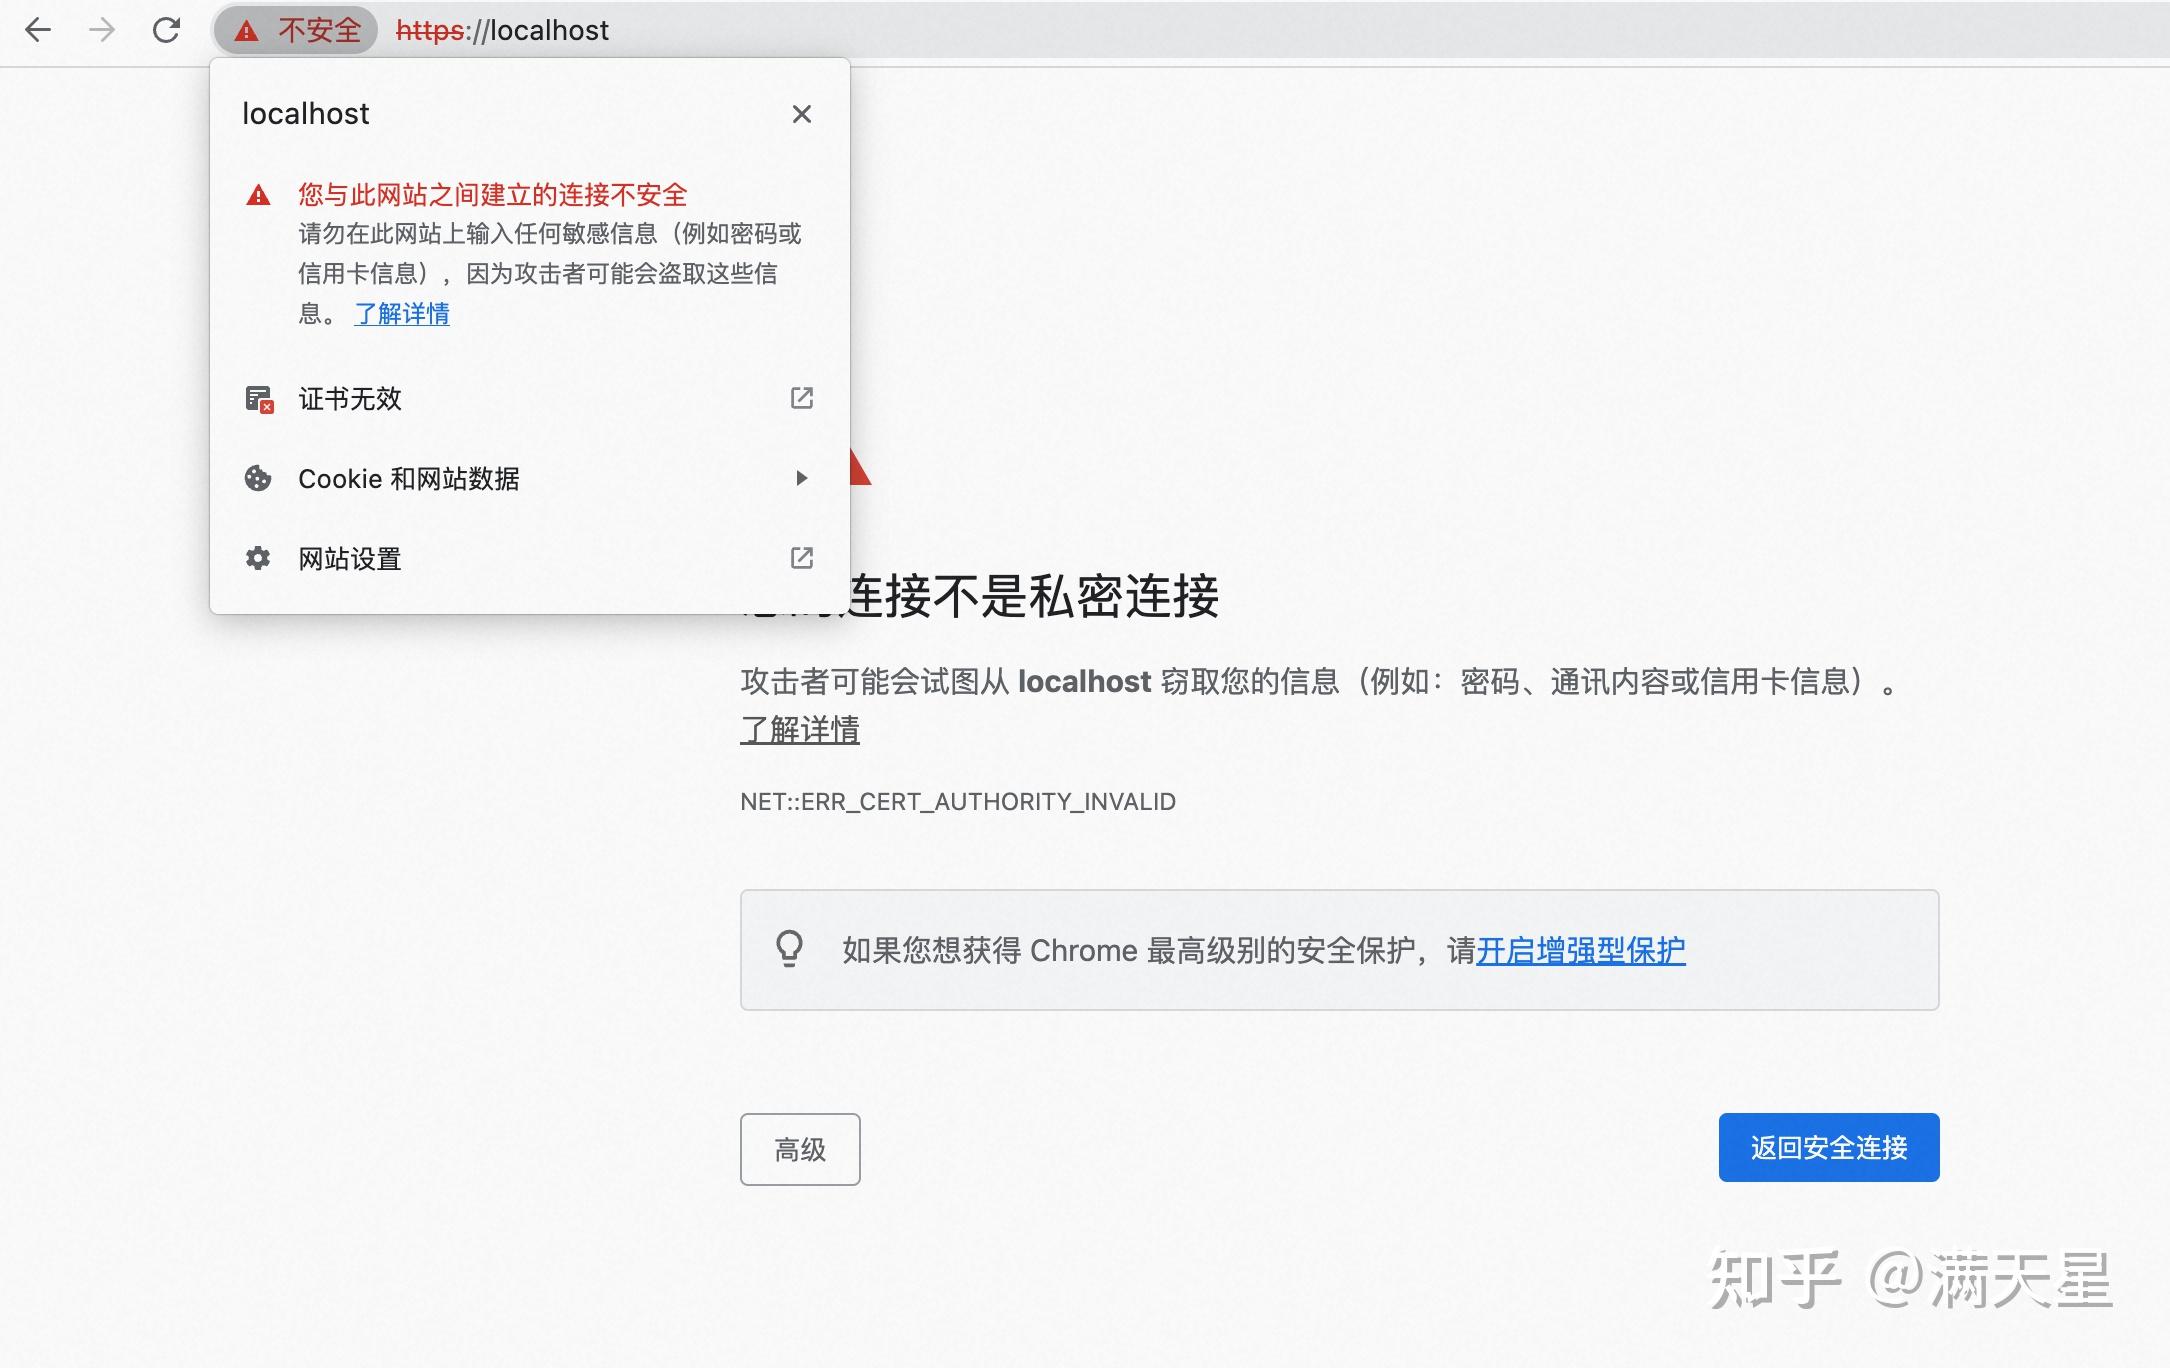
Task: Click the 高级 button
Action: [799, 1149]
